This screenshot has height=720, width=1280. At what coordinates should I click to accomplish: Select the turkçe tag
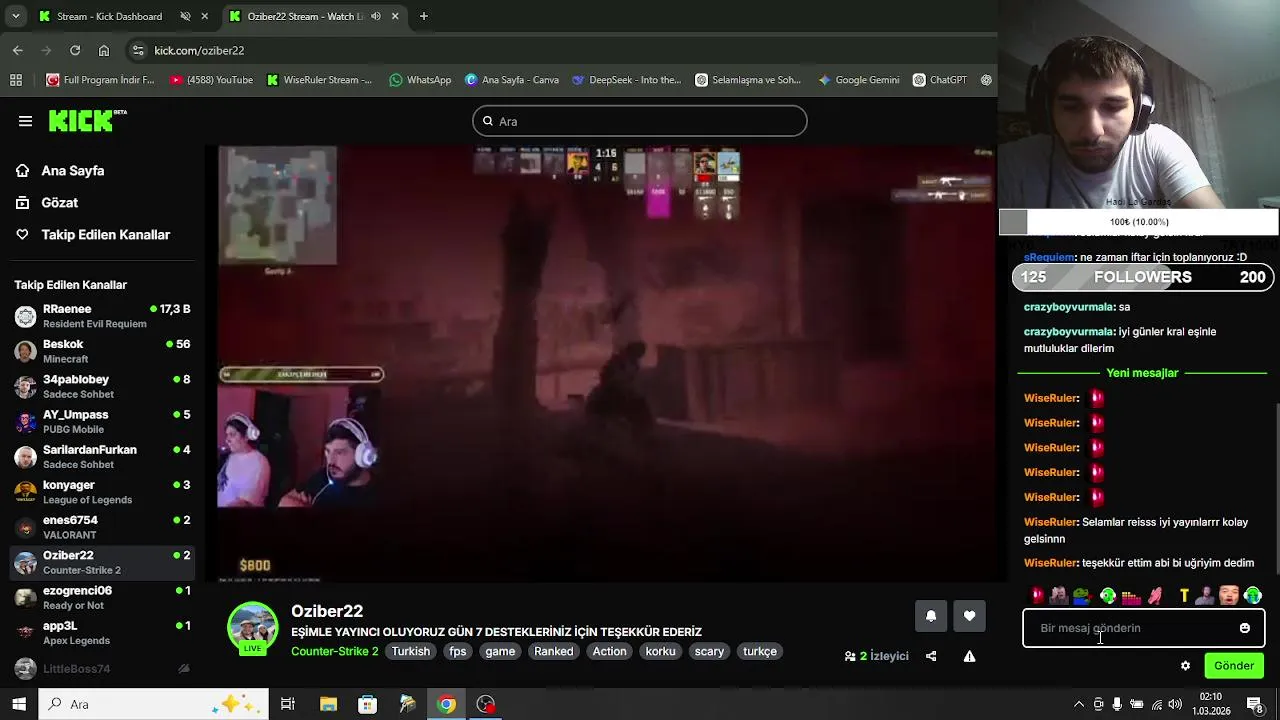coord(759,651)
